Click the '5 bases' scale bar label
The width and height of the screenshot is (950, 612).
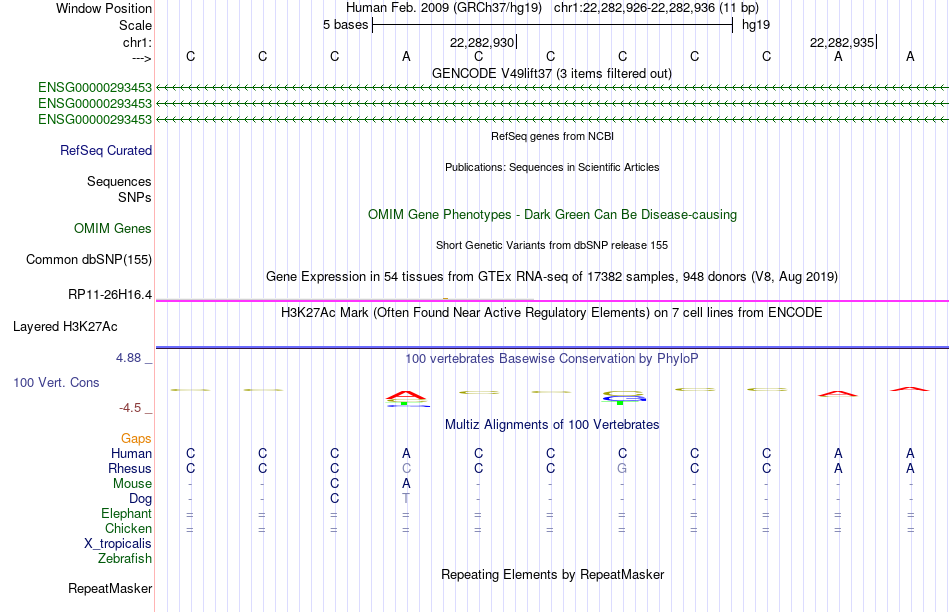click(345, 25)
